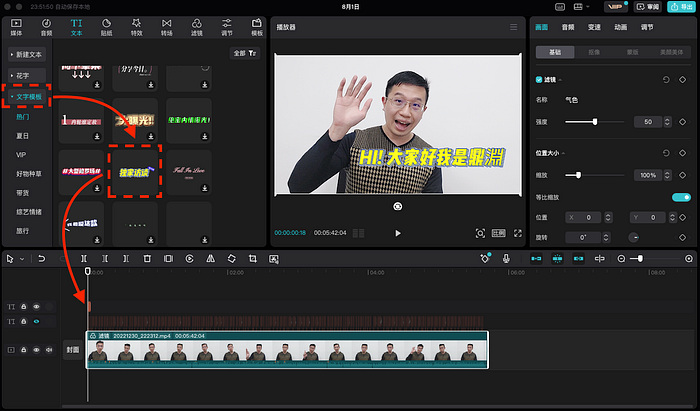700x411 pixels.
Task: Toggle visibility eye of main video track
Action: 37,350
